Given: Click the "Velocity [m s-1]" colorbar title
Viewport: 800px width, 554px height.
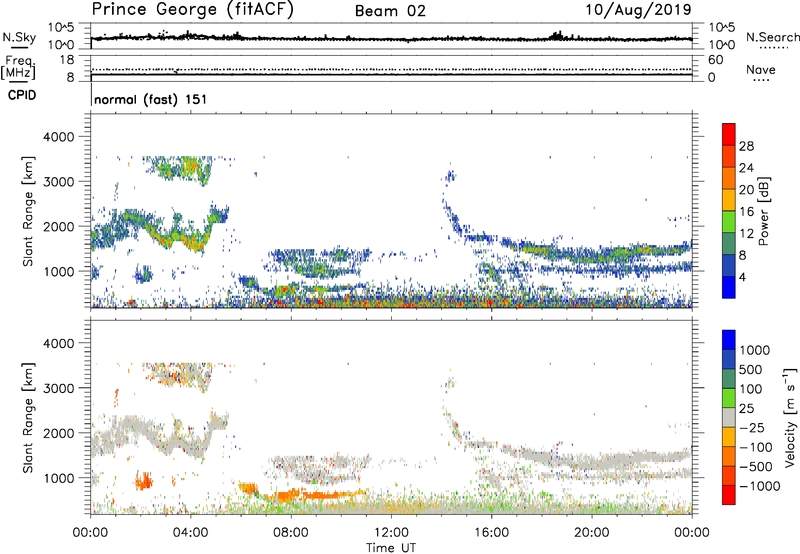Looking at the screenshot, I should pos(790,417).
